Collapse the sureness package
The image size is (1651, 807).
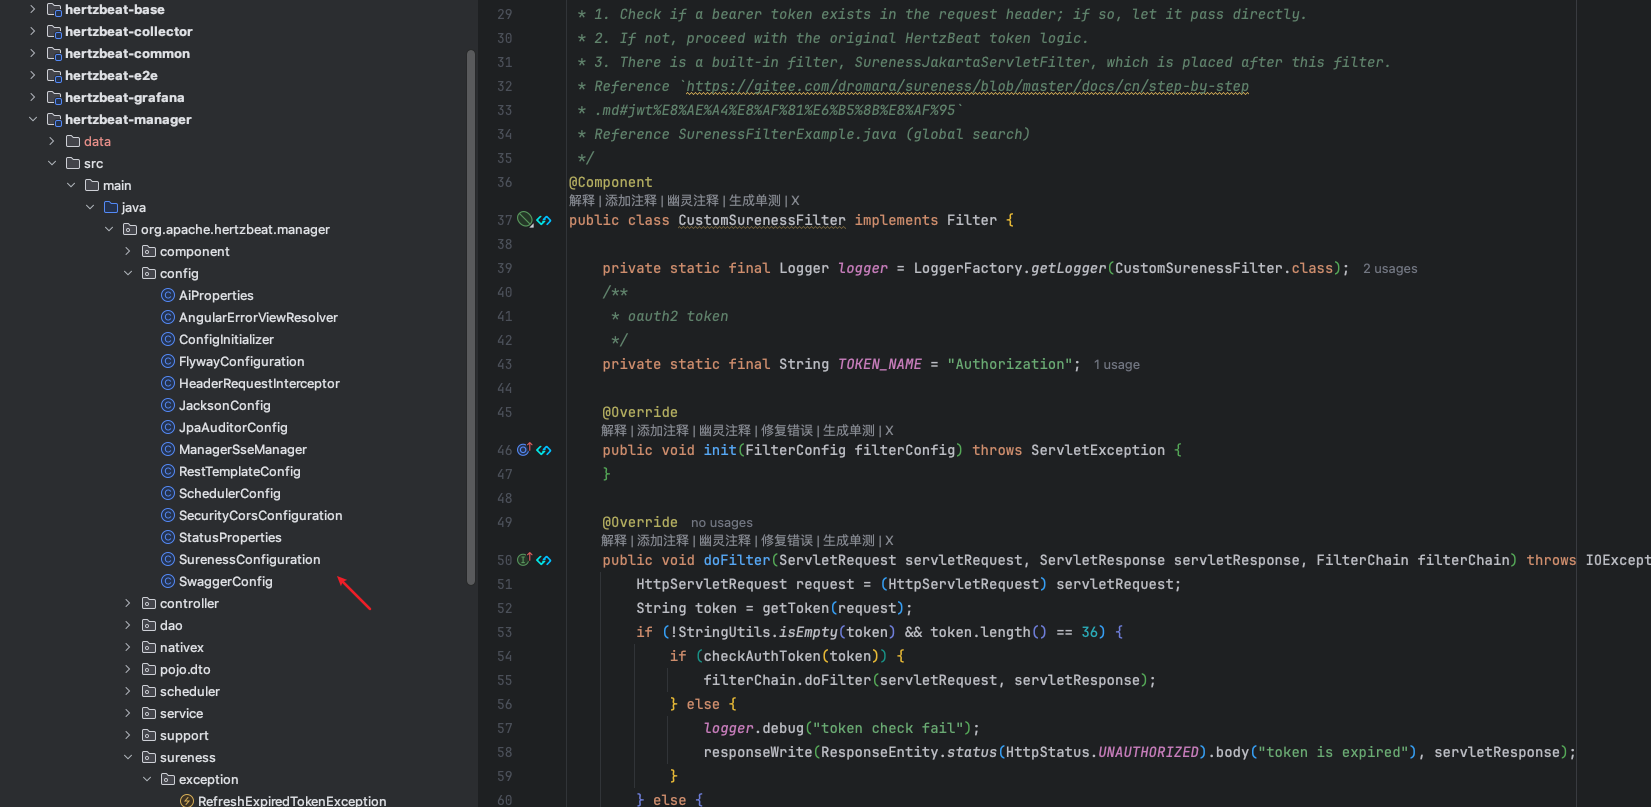[x=128, y=757]
